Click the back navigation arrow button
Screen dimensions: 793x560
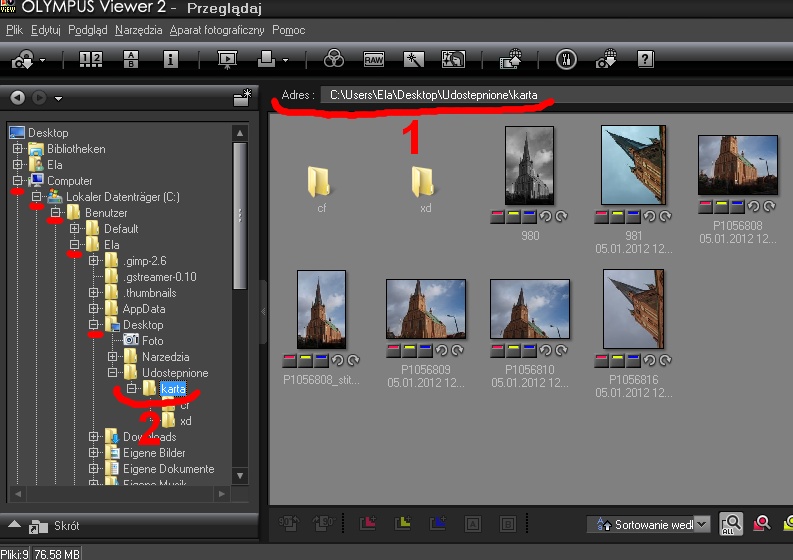[x=17, y=98]
